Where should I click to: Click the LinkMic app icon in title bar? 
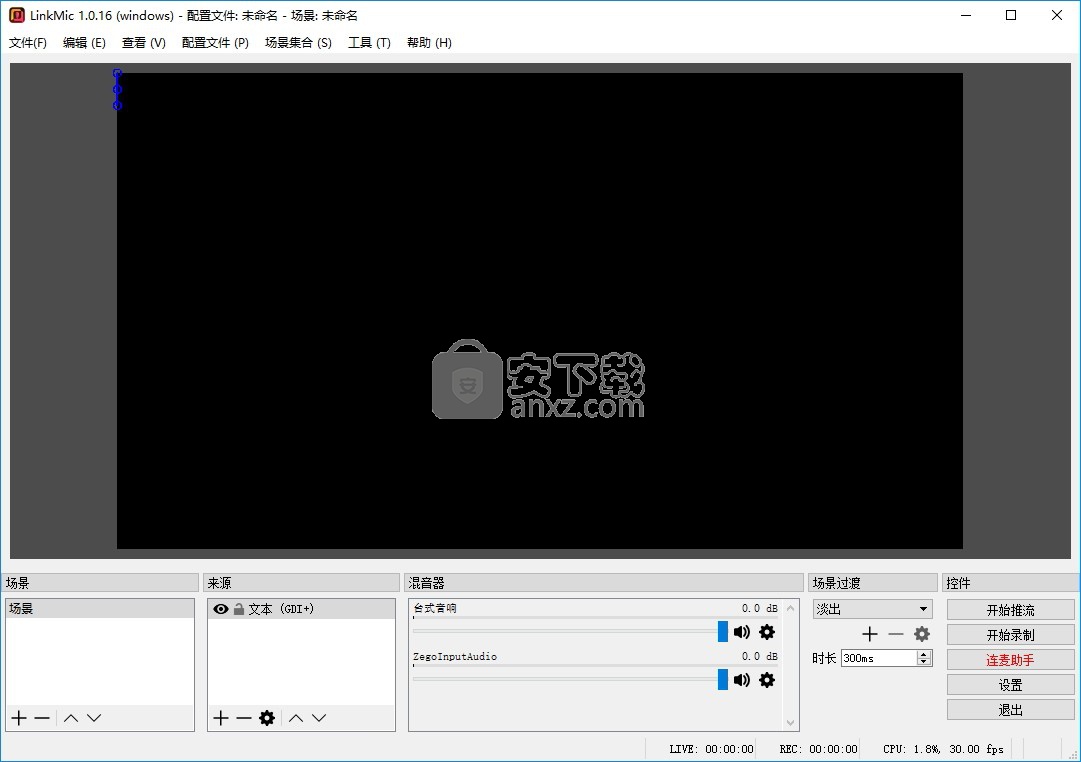(x=17, y=15)
